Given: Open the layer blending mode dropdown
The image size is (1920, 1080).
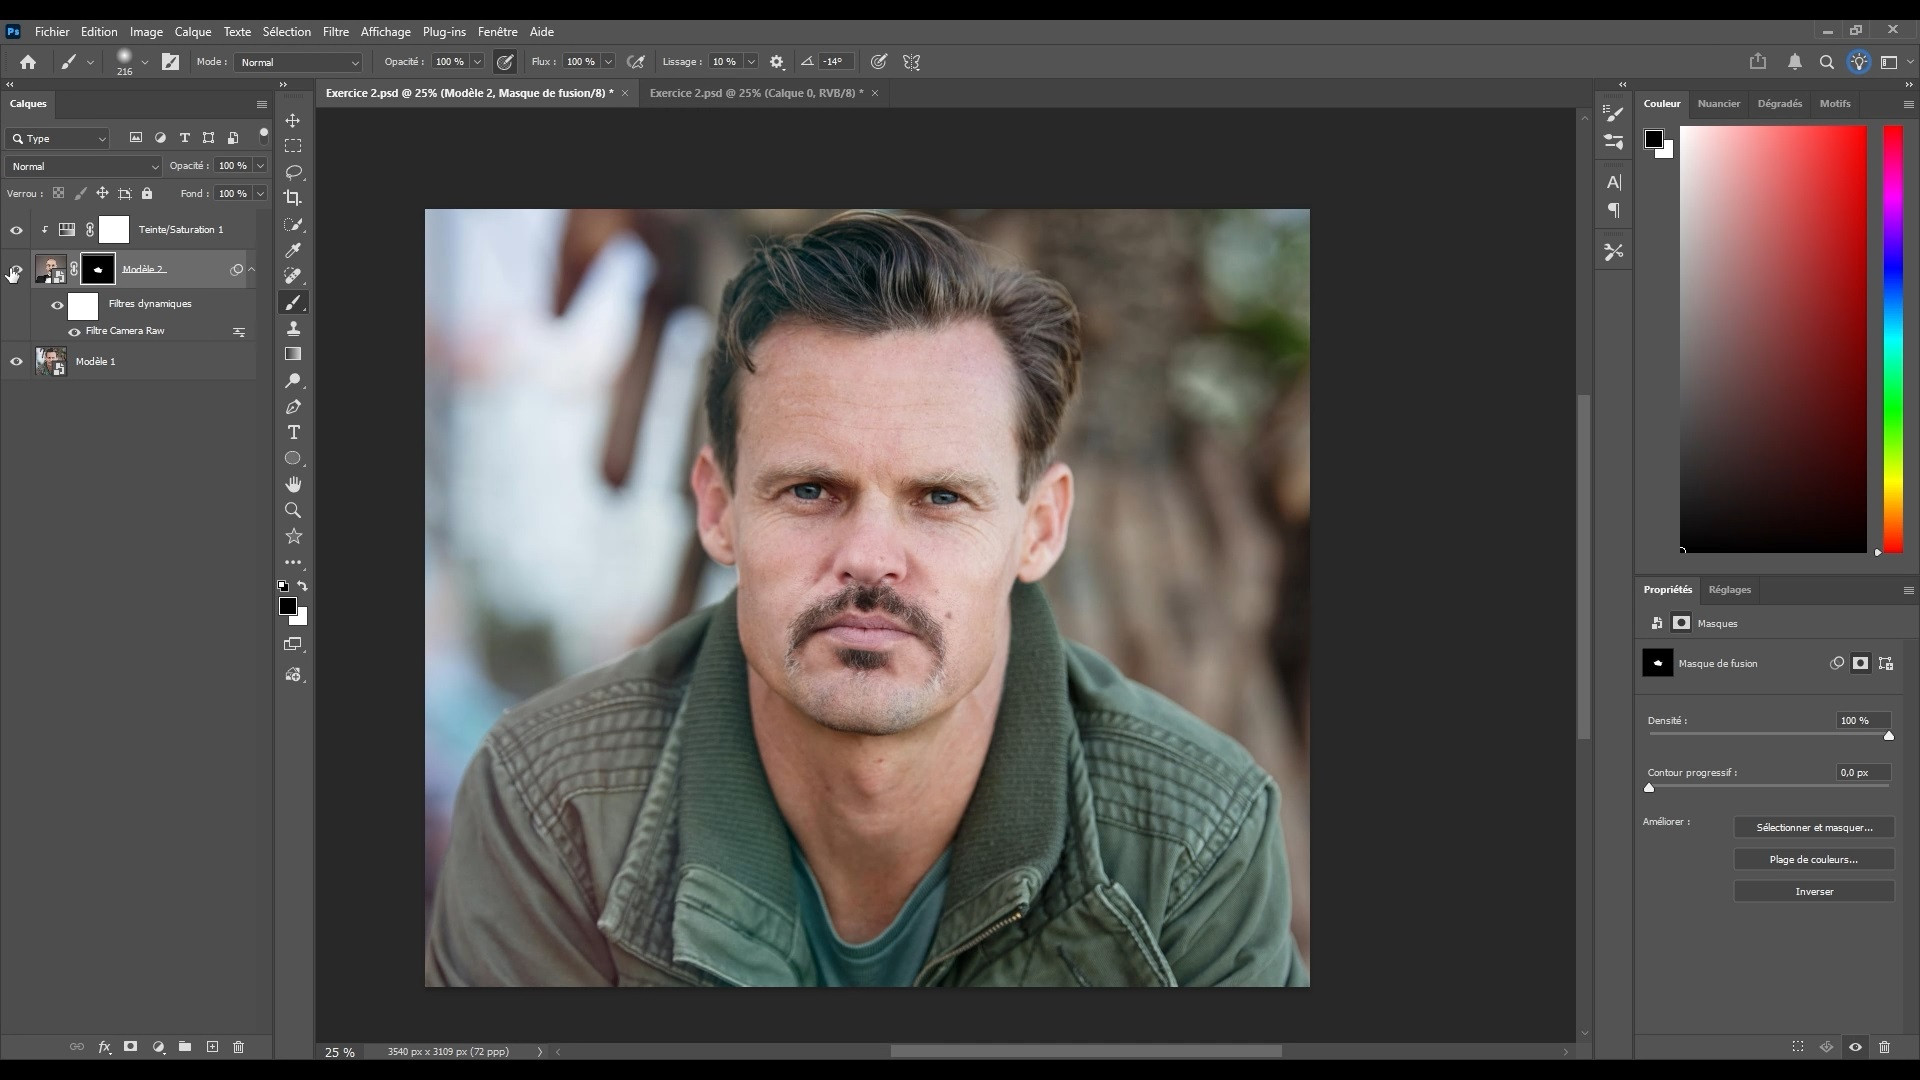Looking at the screenshot, I should pyautogui.click(x=84, y=166).
